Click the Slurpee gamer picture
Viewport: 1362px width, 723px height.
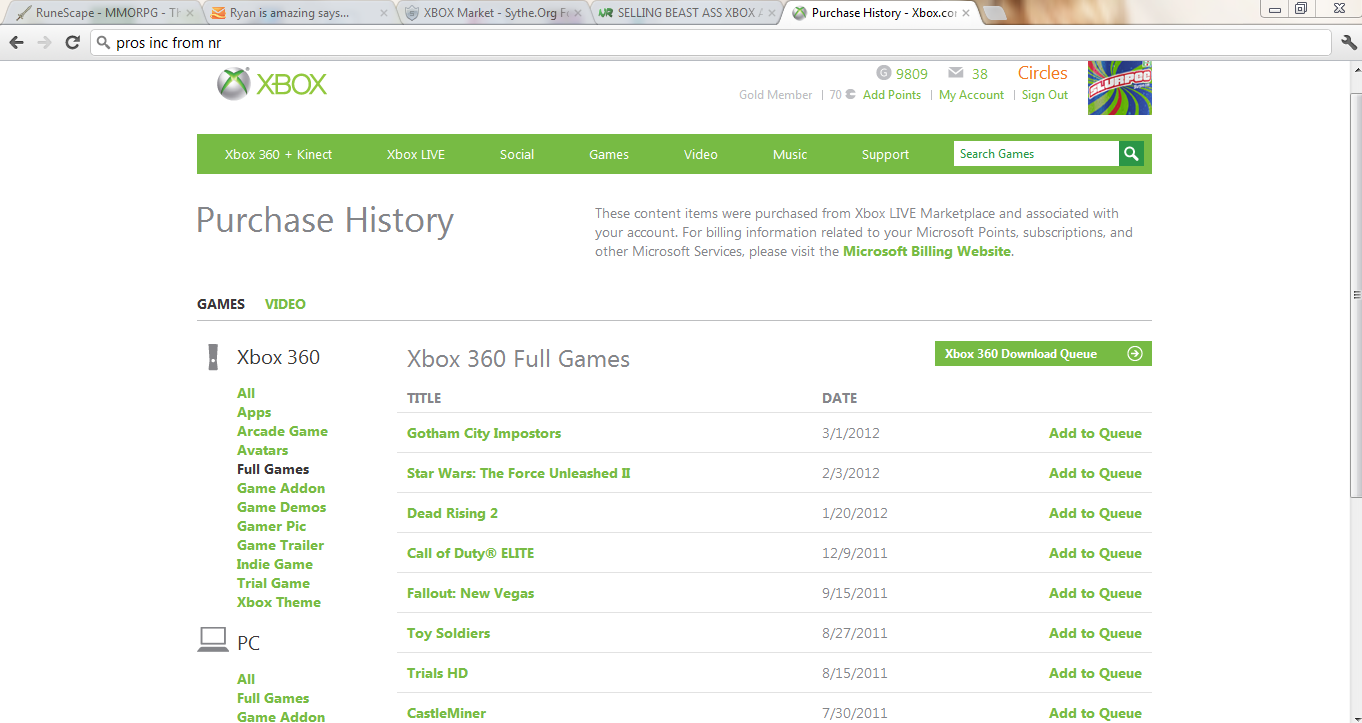tap(1119, 88)
